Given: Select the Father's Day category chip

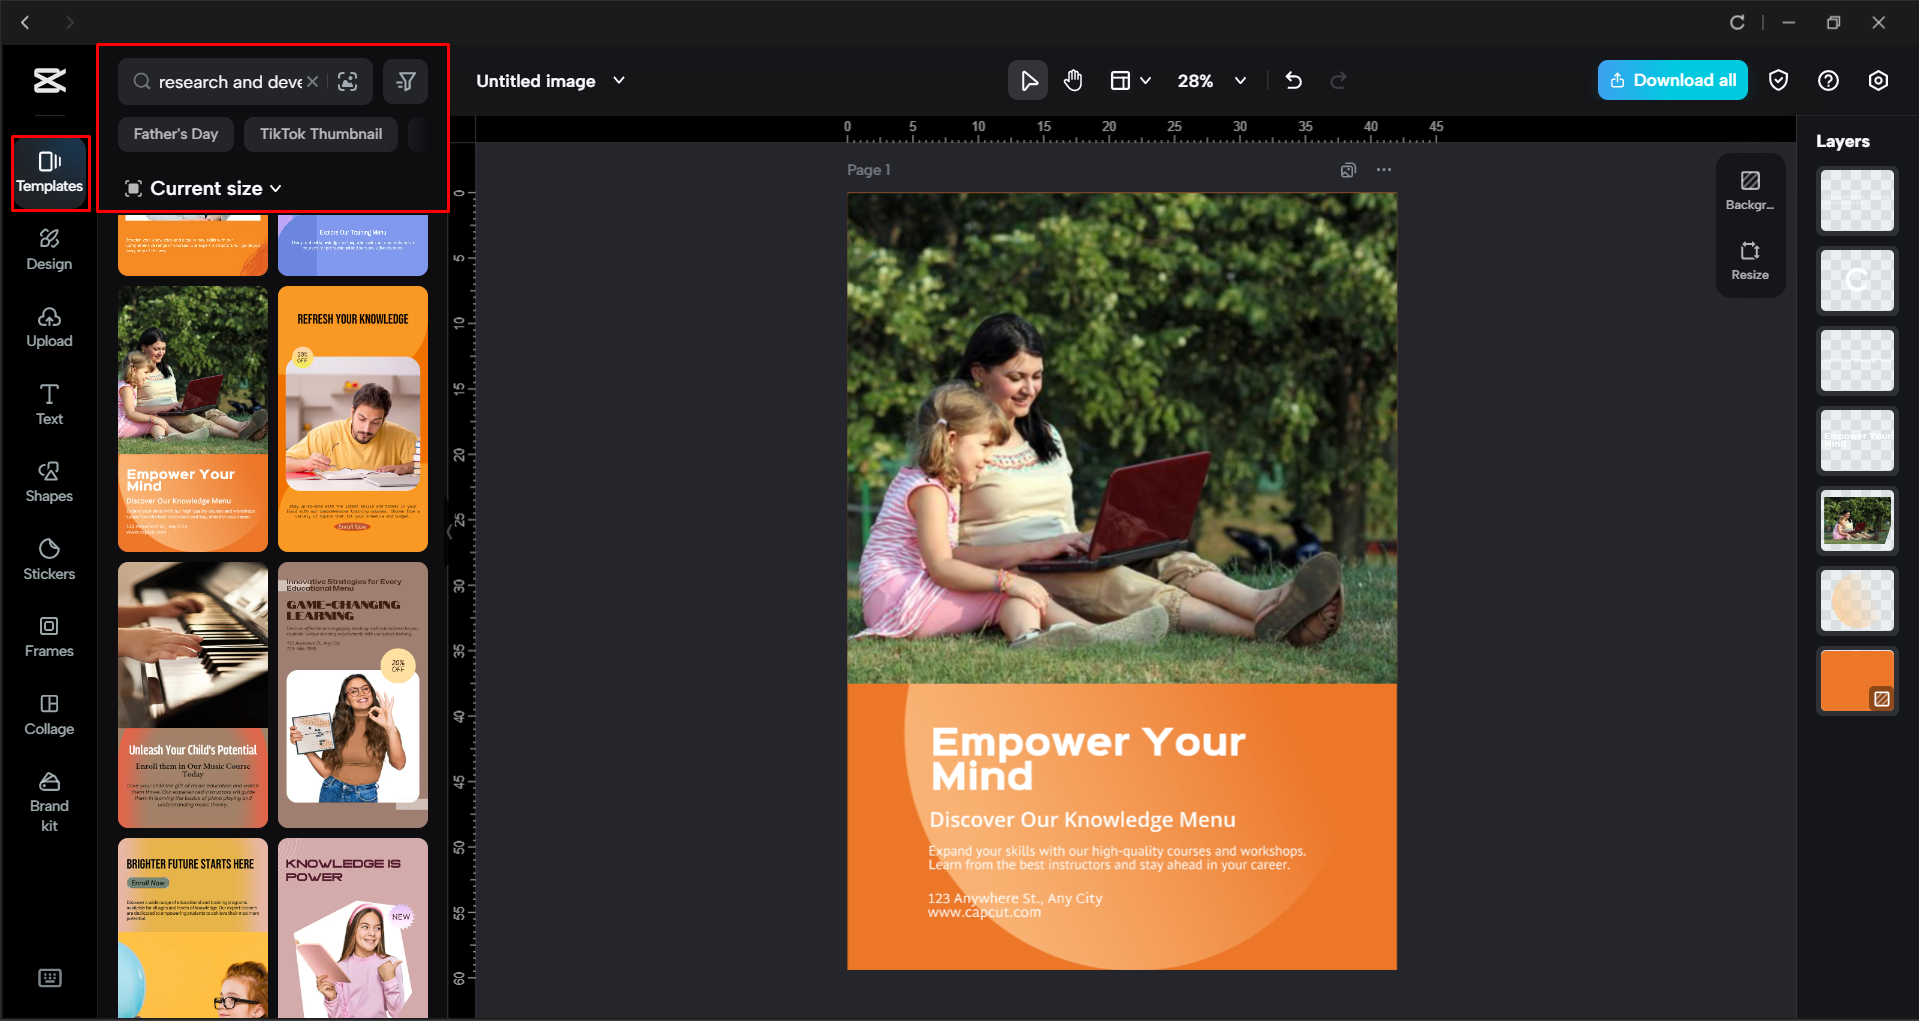Looking at the screenshot, I should tap(175, 133).
